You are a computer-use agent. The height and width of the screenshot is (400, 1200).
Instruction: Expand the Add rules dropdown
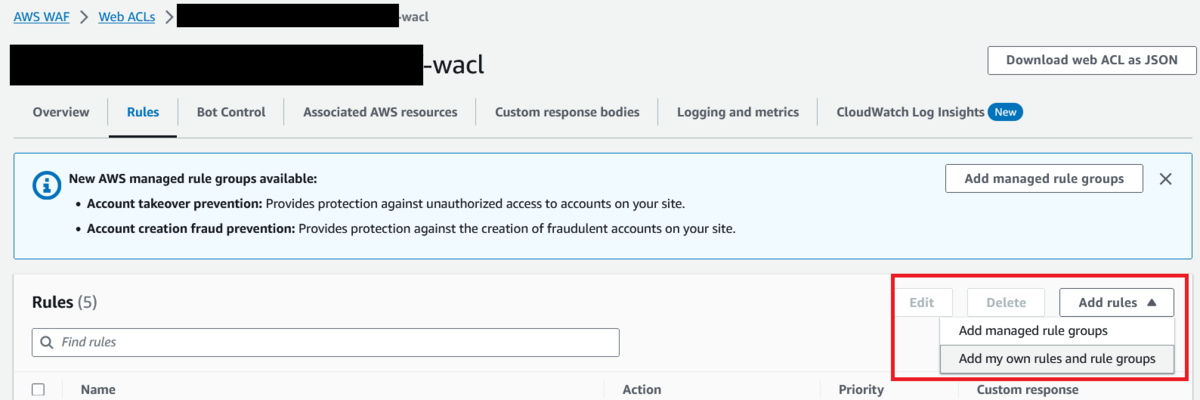pyautogui.click(x=1116, y=302)
